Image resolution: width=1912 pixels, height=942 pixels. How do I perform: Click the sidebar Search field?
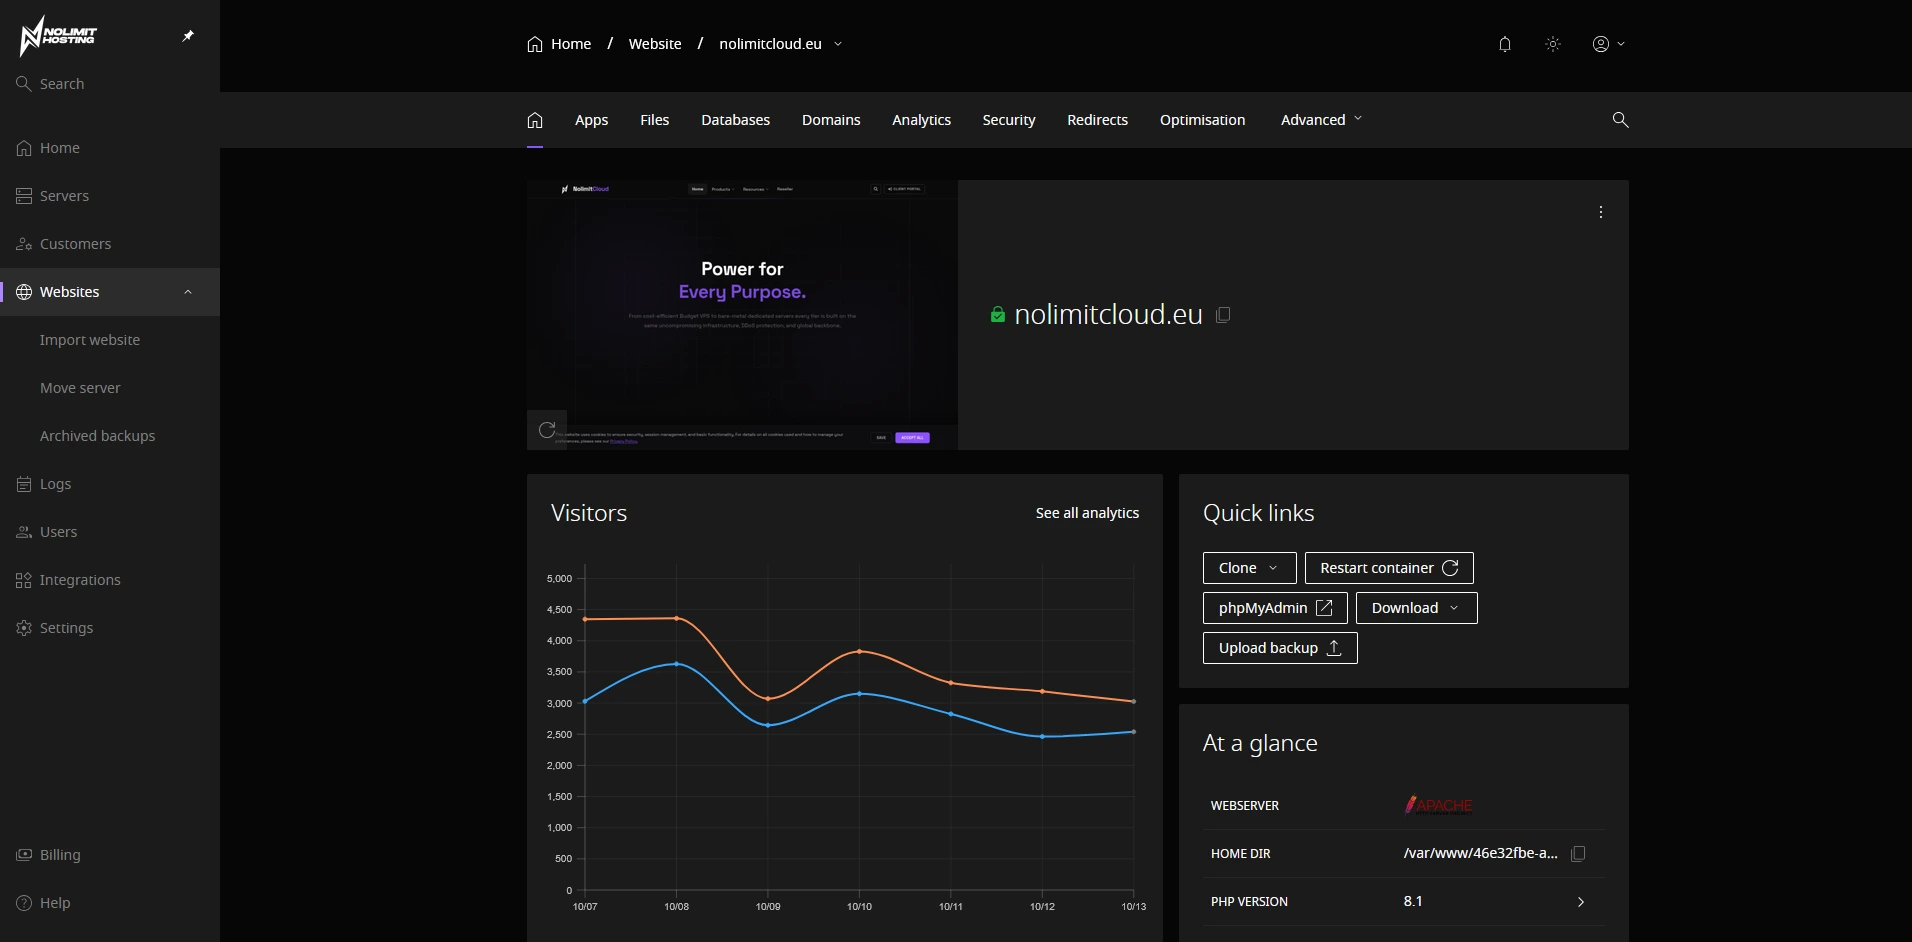tap(110, 84)
